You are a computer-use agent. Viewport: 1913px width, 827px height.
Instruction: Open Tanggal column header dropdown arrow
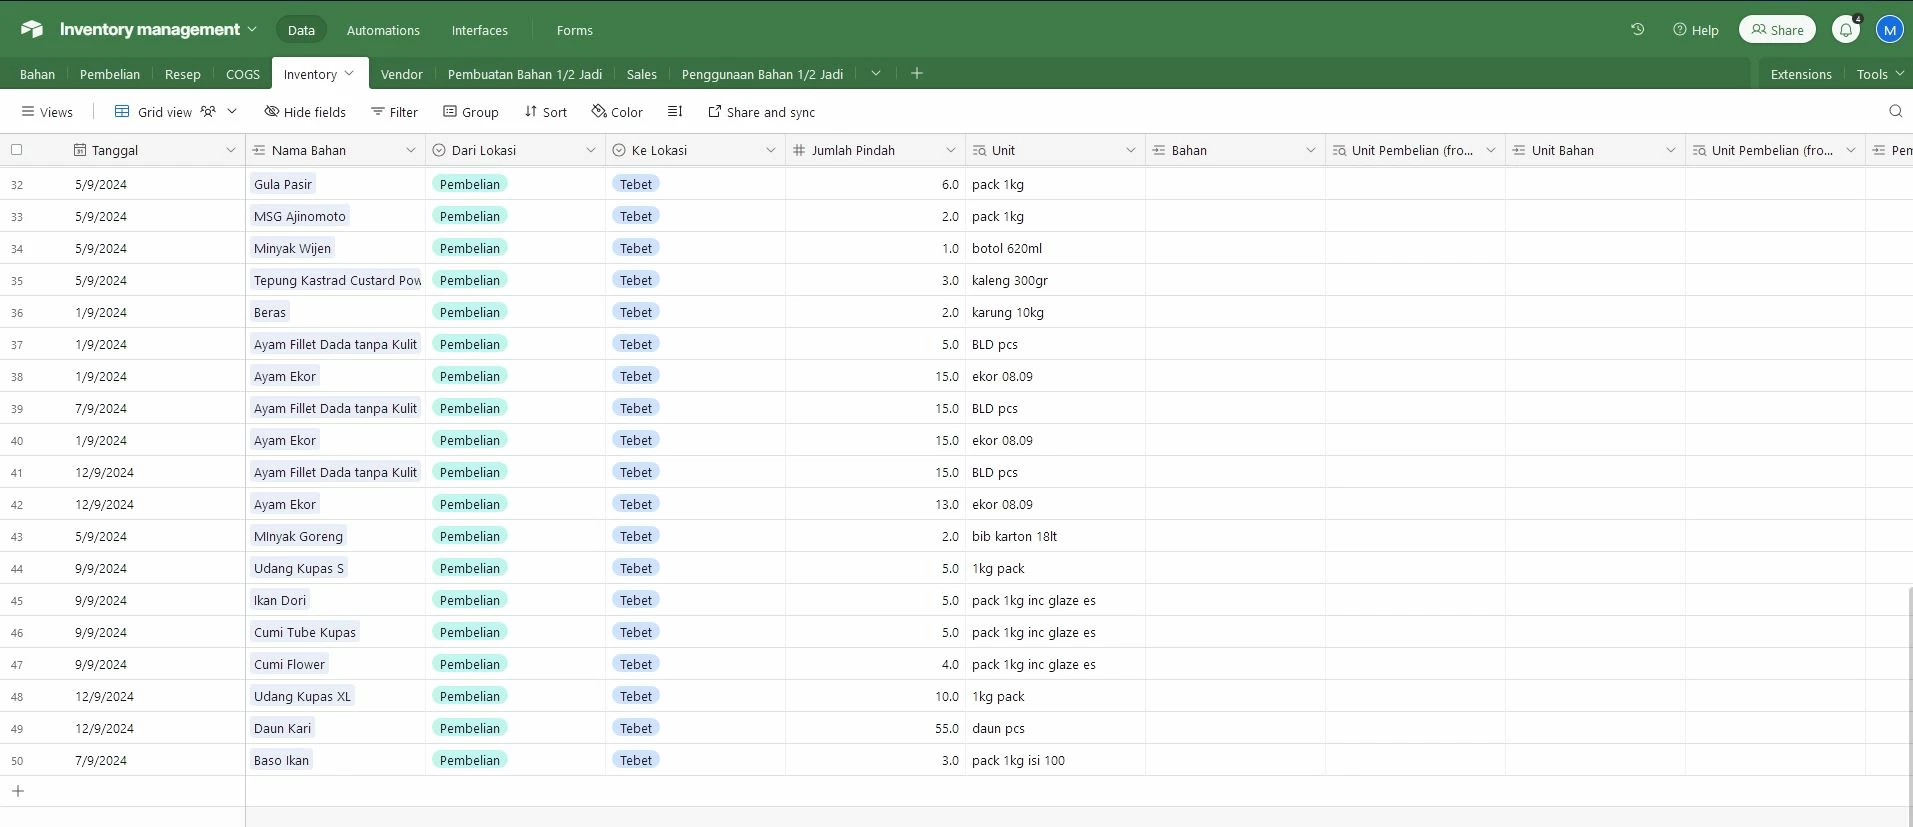pos(231,150)
